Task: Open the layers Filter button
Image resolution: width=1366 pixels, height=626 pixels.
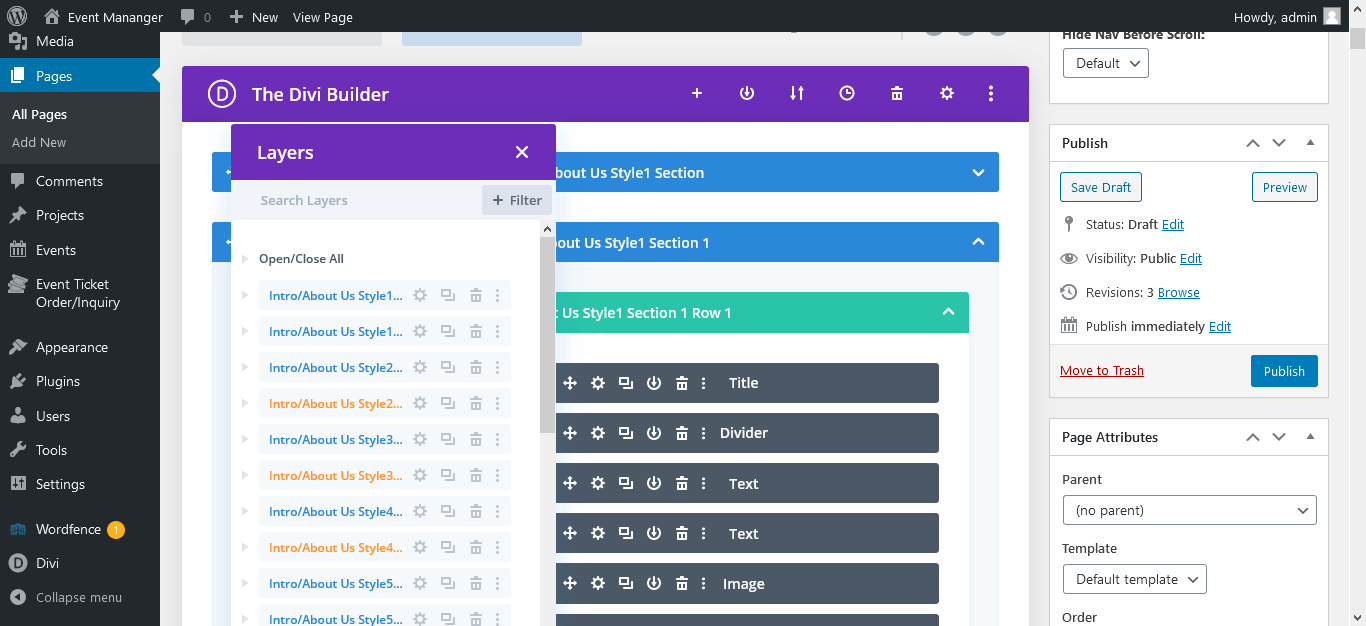Action: (517, 200)
